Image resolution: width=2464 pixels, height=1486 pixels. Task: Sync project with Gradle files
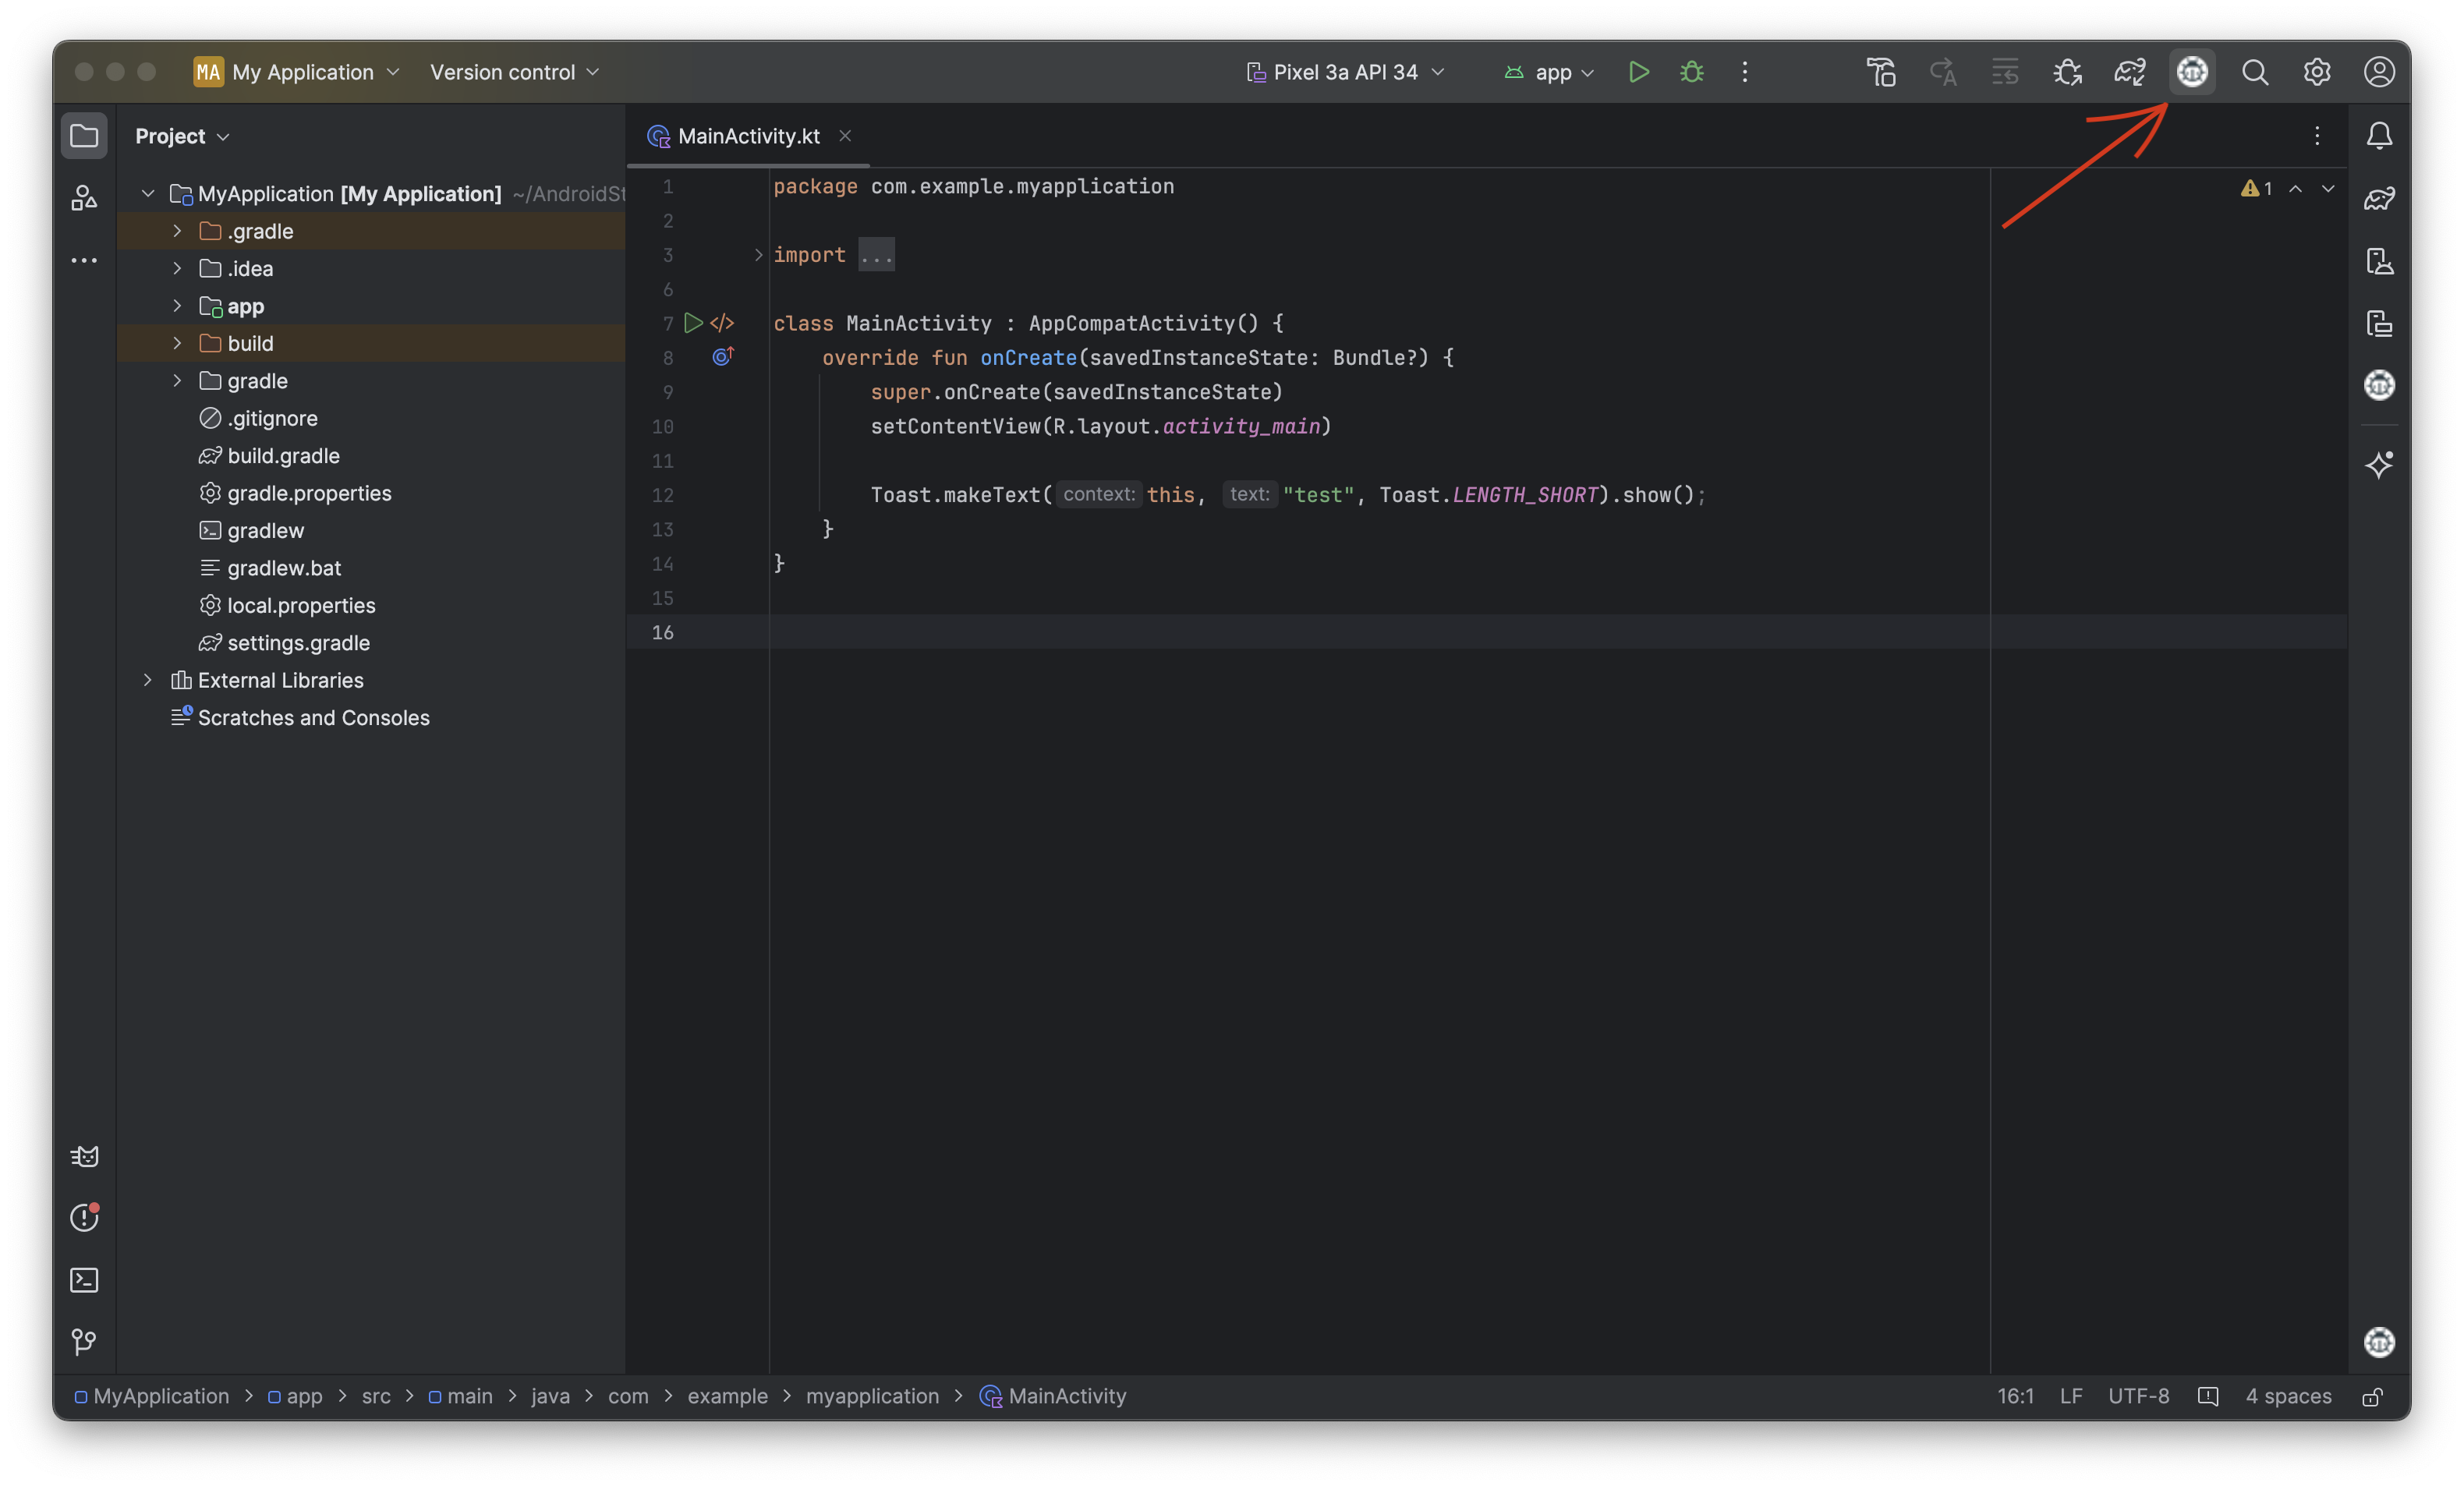pyautogui.click(x=2129, y=72)
